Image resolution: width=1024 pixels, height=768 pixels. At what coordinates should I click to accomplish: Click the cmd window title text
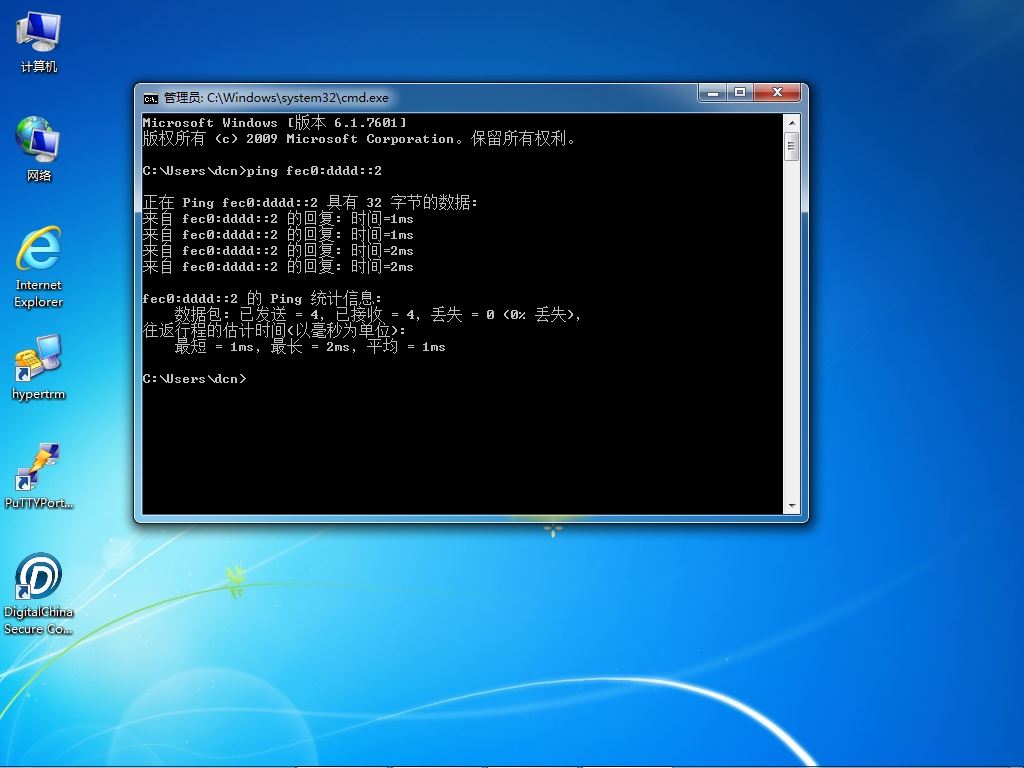point(276,98)
